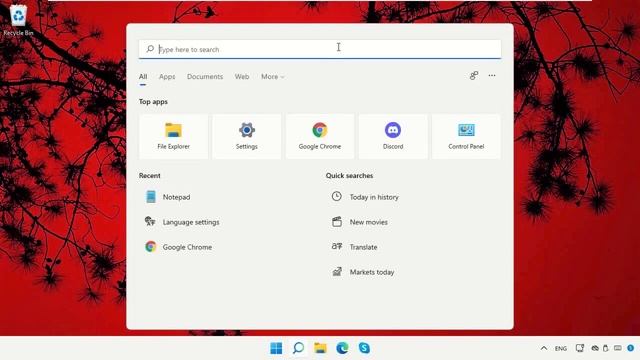Open Discord from Top apps
This screenshot has height=360, width=640.
[393, 136]
